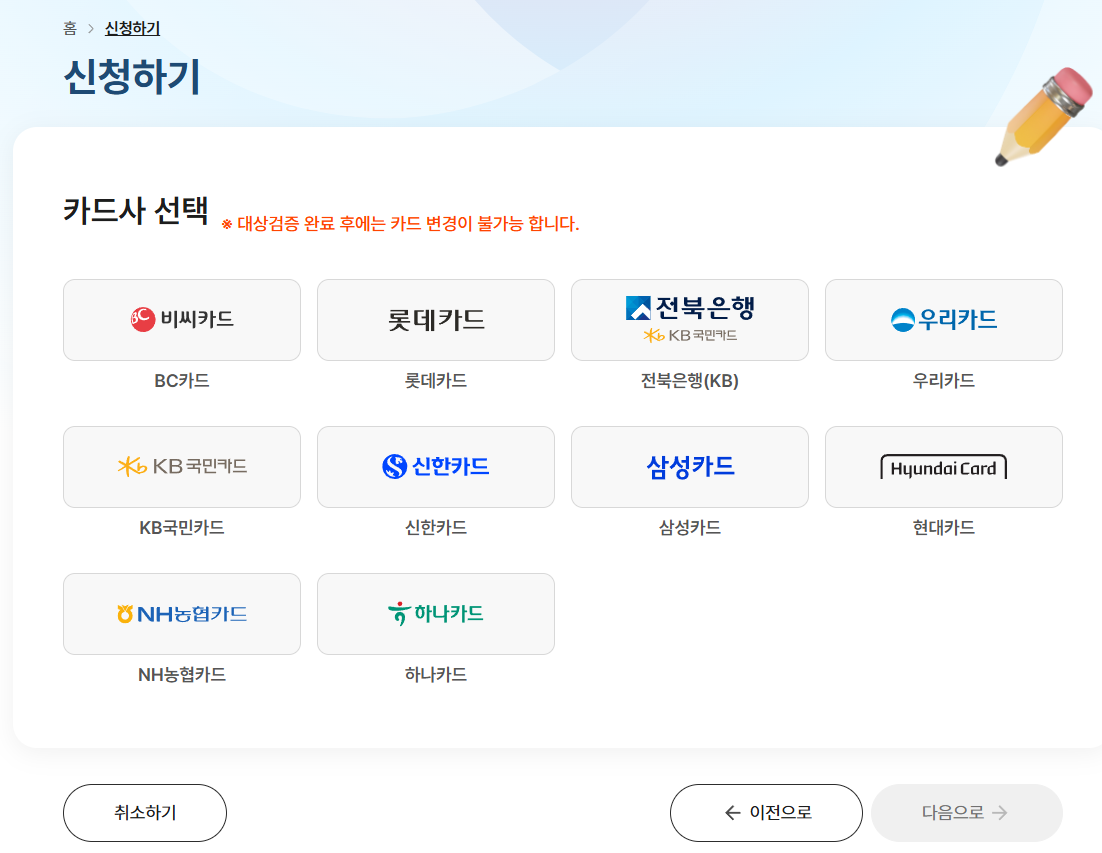Image resolution: width=1102 pixels, height=853 pixels.
Task: Choose the 롯데카드 logo tile
Action: 436,320
